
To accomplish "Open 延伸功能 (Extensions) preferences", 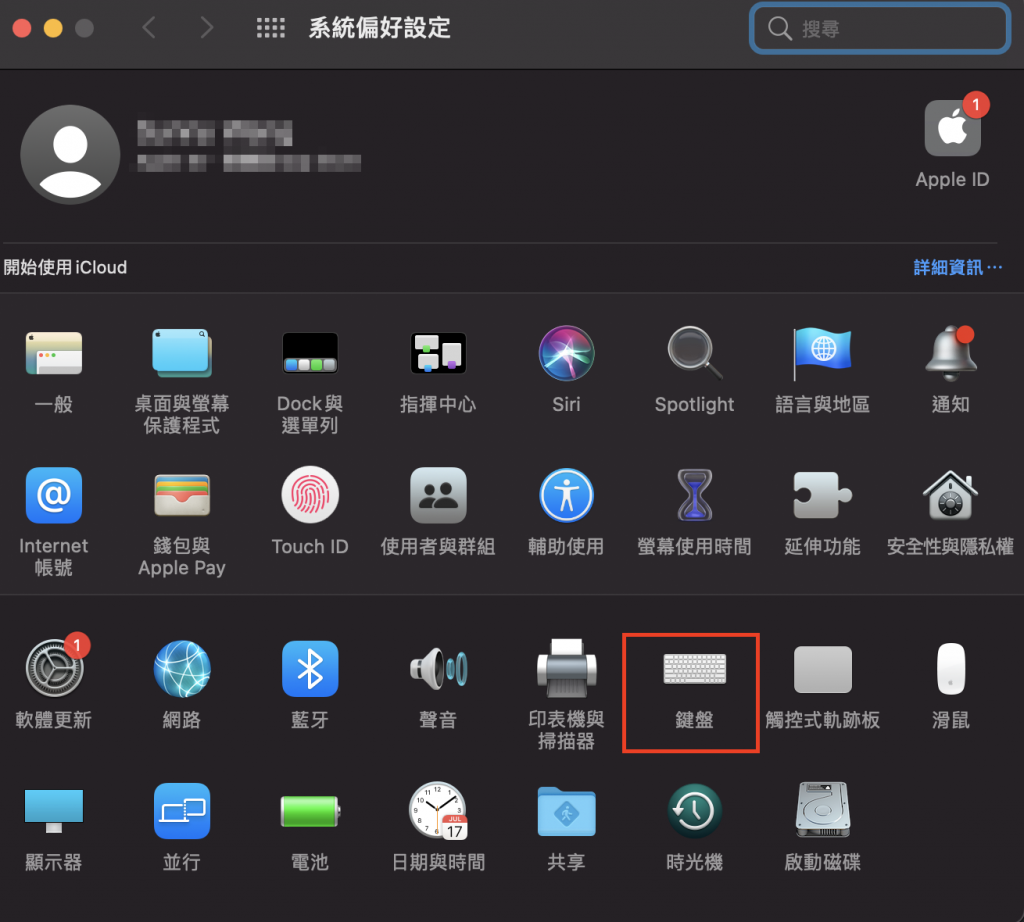I will click(822, 496).
